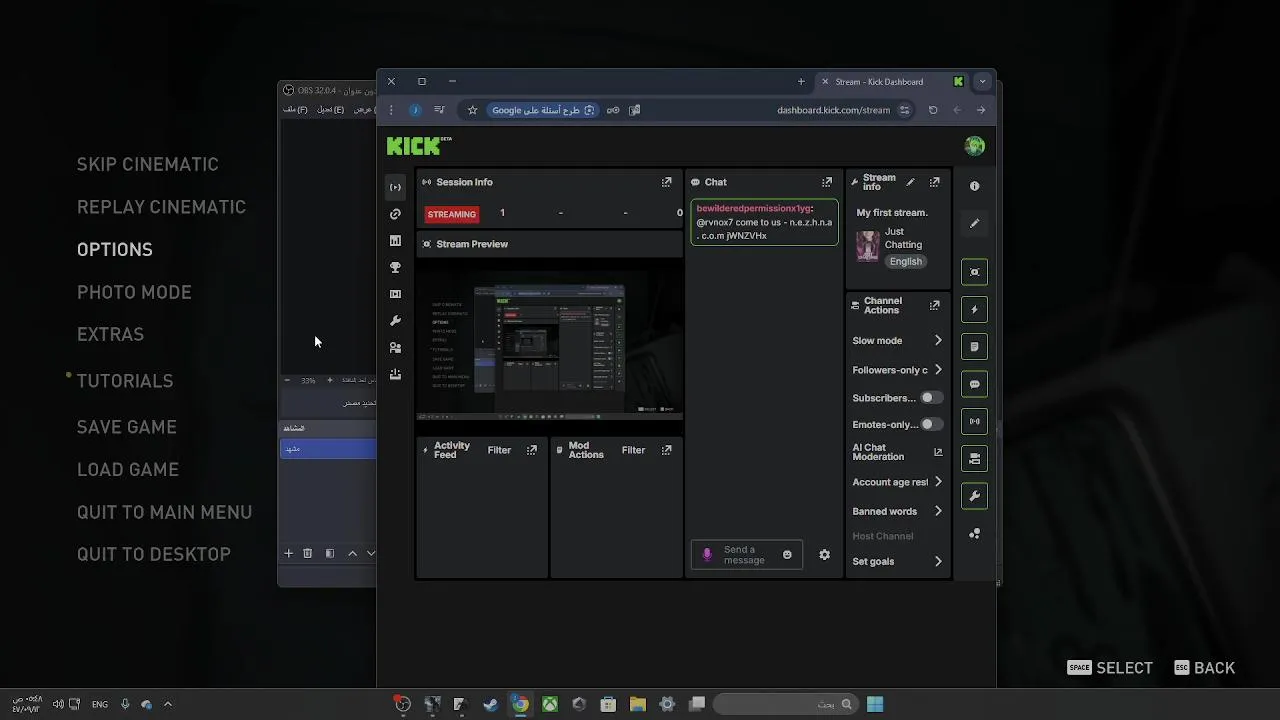The width and height of the screenshot is (1280, 720).
Task: Pop out the Session Info panel
Action: coord(666,182)
